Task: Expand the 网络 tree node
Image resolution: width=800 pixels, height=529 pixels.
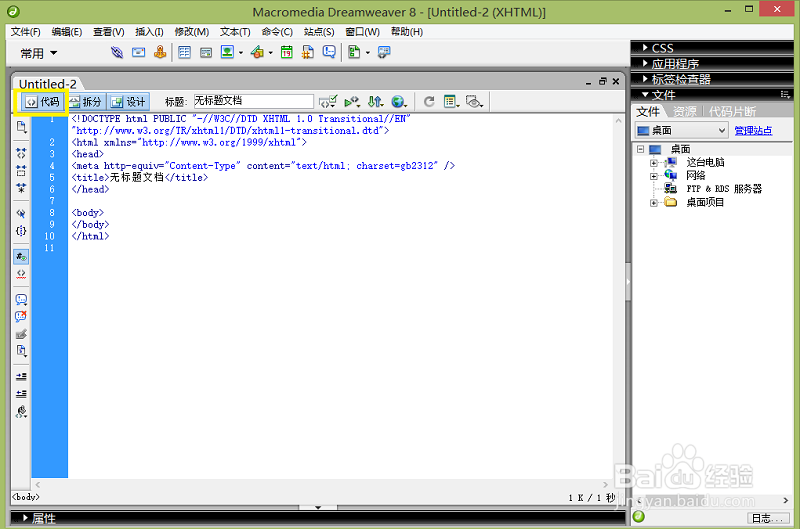Action: click(654, 176)
